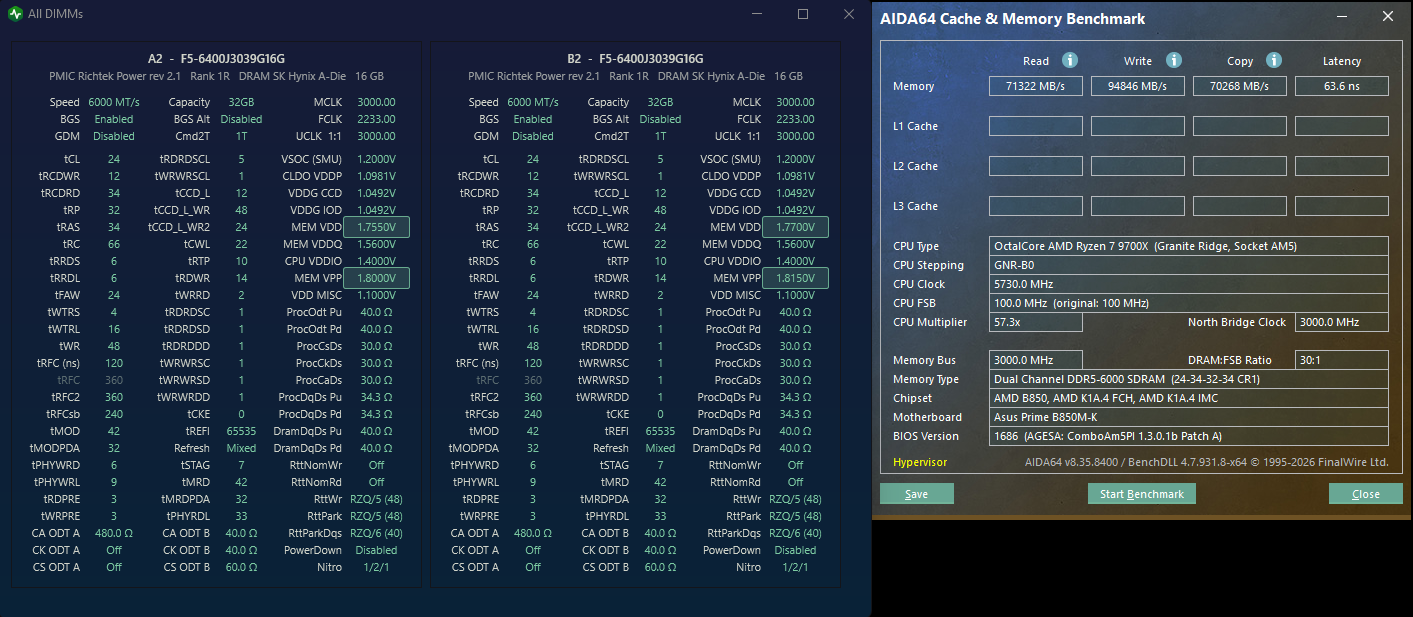Image resolution: width=1413 pixels, height=617 pixels.
Task: Click the B2 - F5-6400J3039G16G module header
Action: 635,59
